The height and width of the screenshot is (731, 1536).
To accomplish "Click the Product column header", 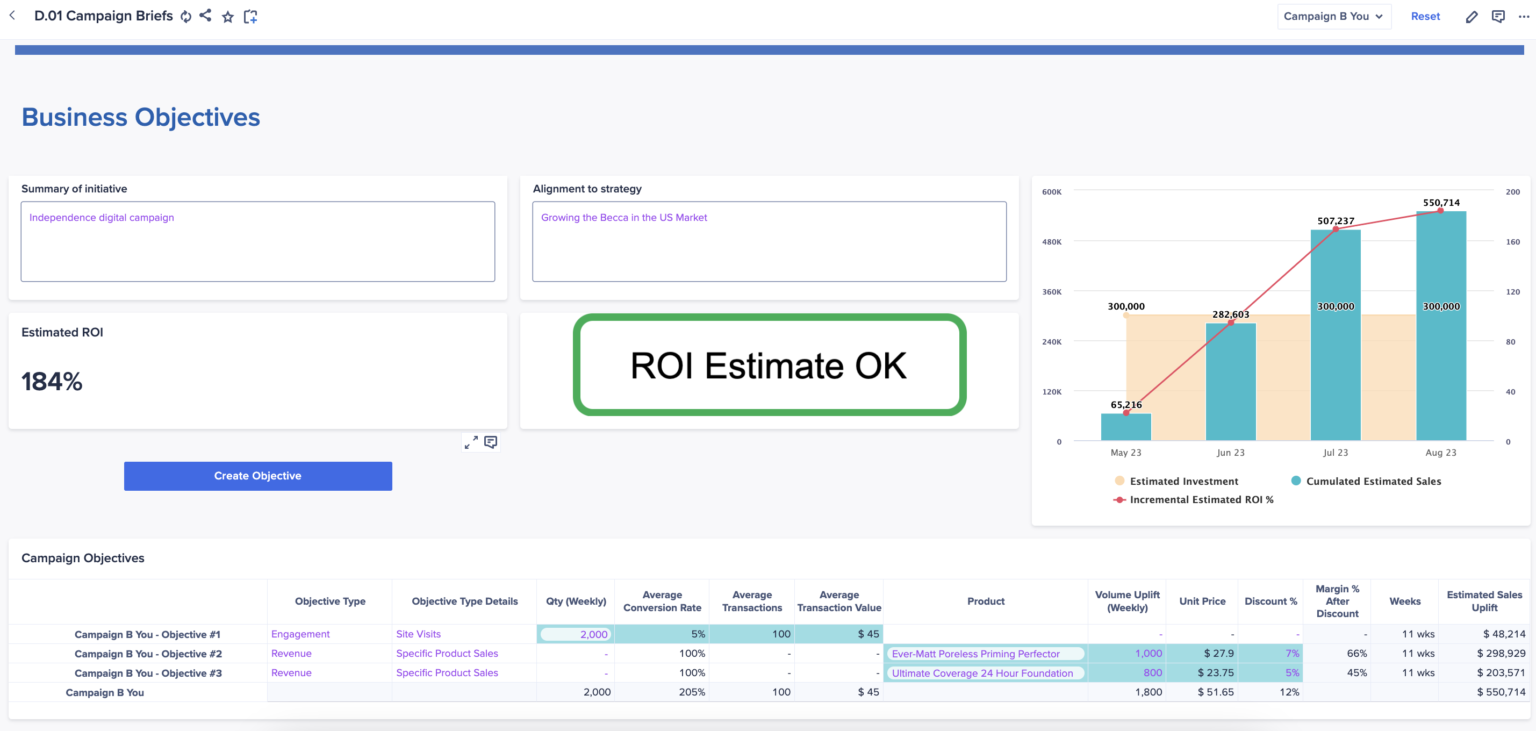I will coord(985,601).
